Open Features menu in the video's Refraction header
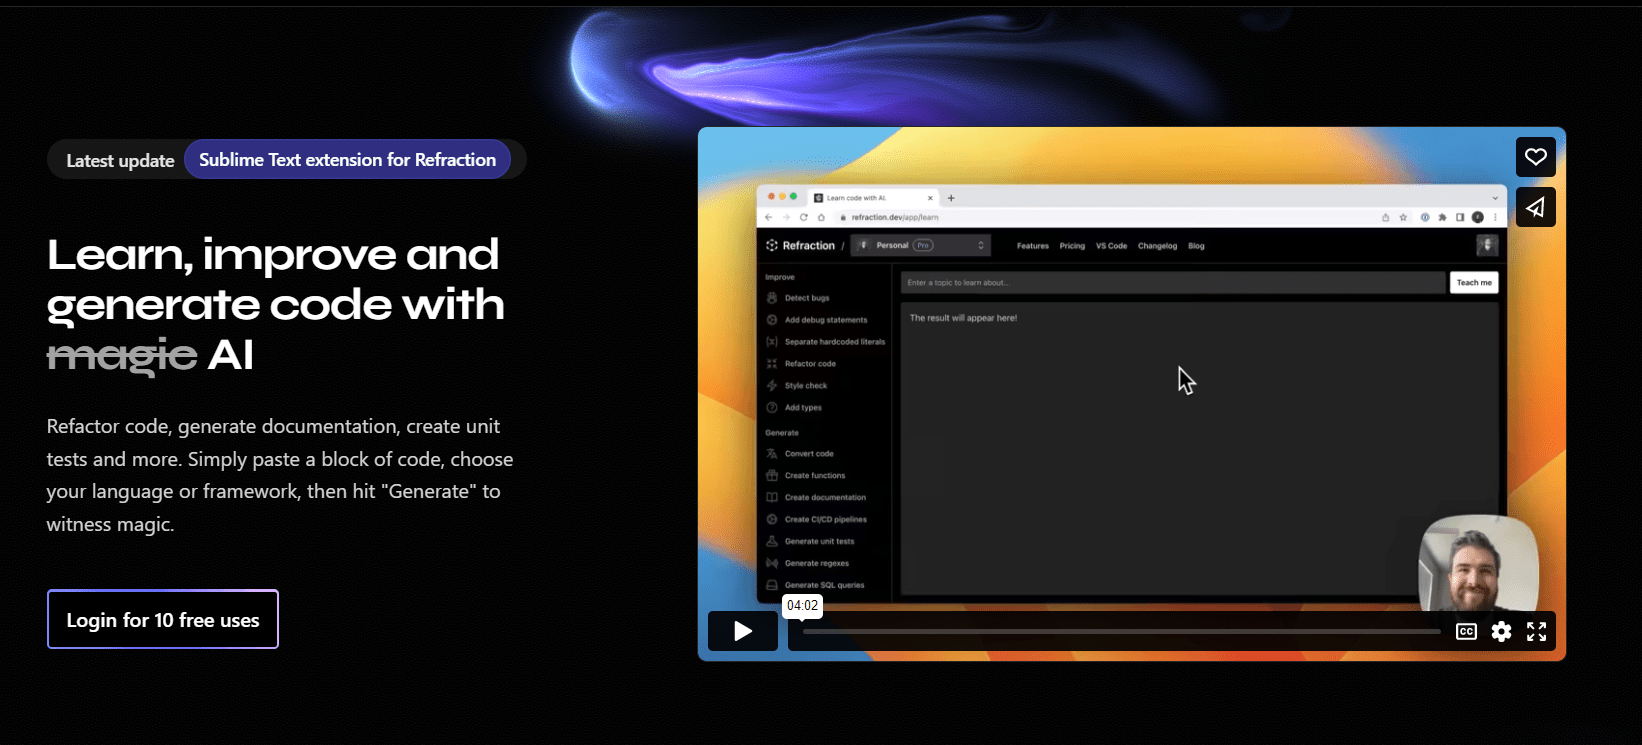Viewport: 1642px width, 745px height. click(x=1033, y=246)
